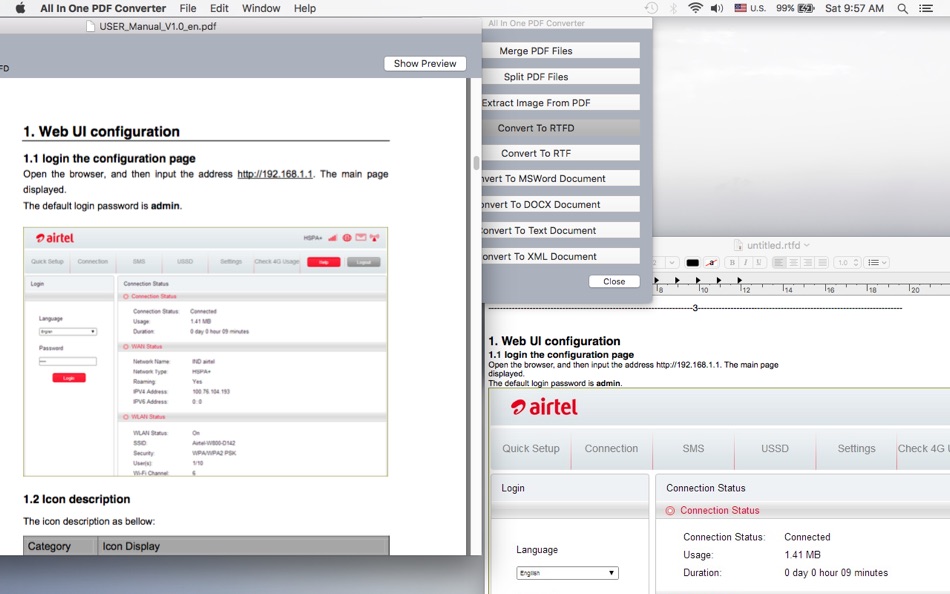Screen dimensions: 950x594
Task: Click the untitled.rtfd document icon
Action: pos(738,245)
